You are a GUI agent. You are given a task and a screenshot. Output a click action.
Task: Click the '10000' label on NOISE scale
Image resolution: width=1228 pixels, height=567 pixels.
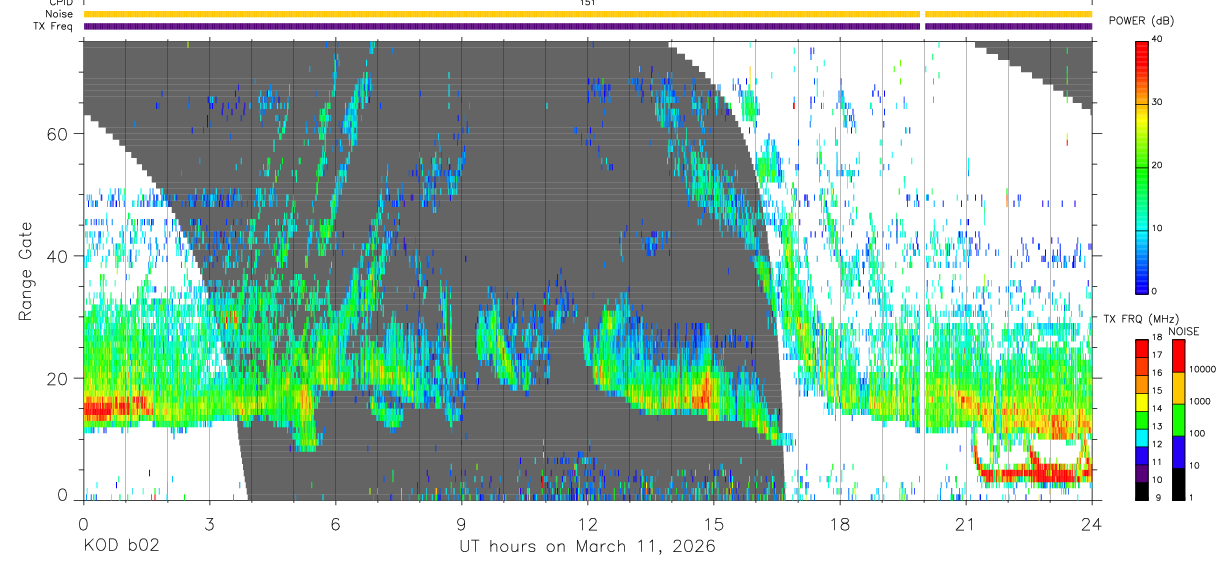(x=1202, y=369)
